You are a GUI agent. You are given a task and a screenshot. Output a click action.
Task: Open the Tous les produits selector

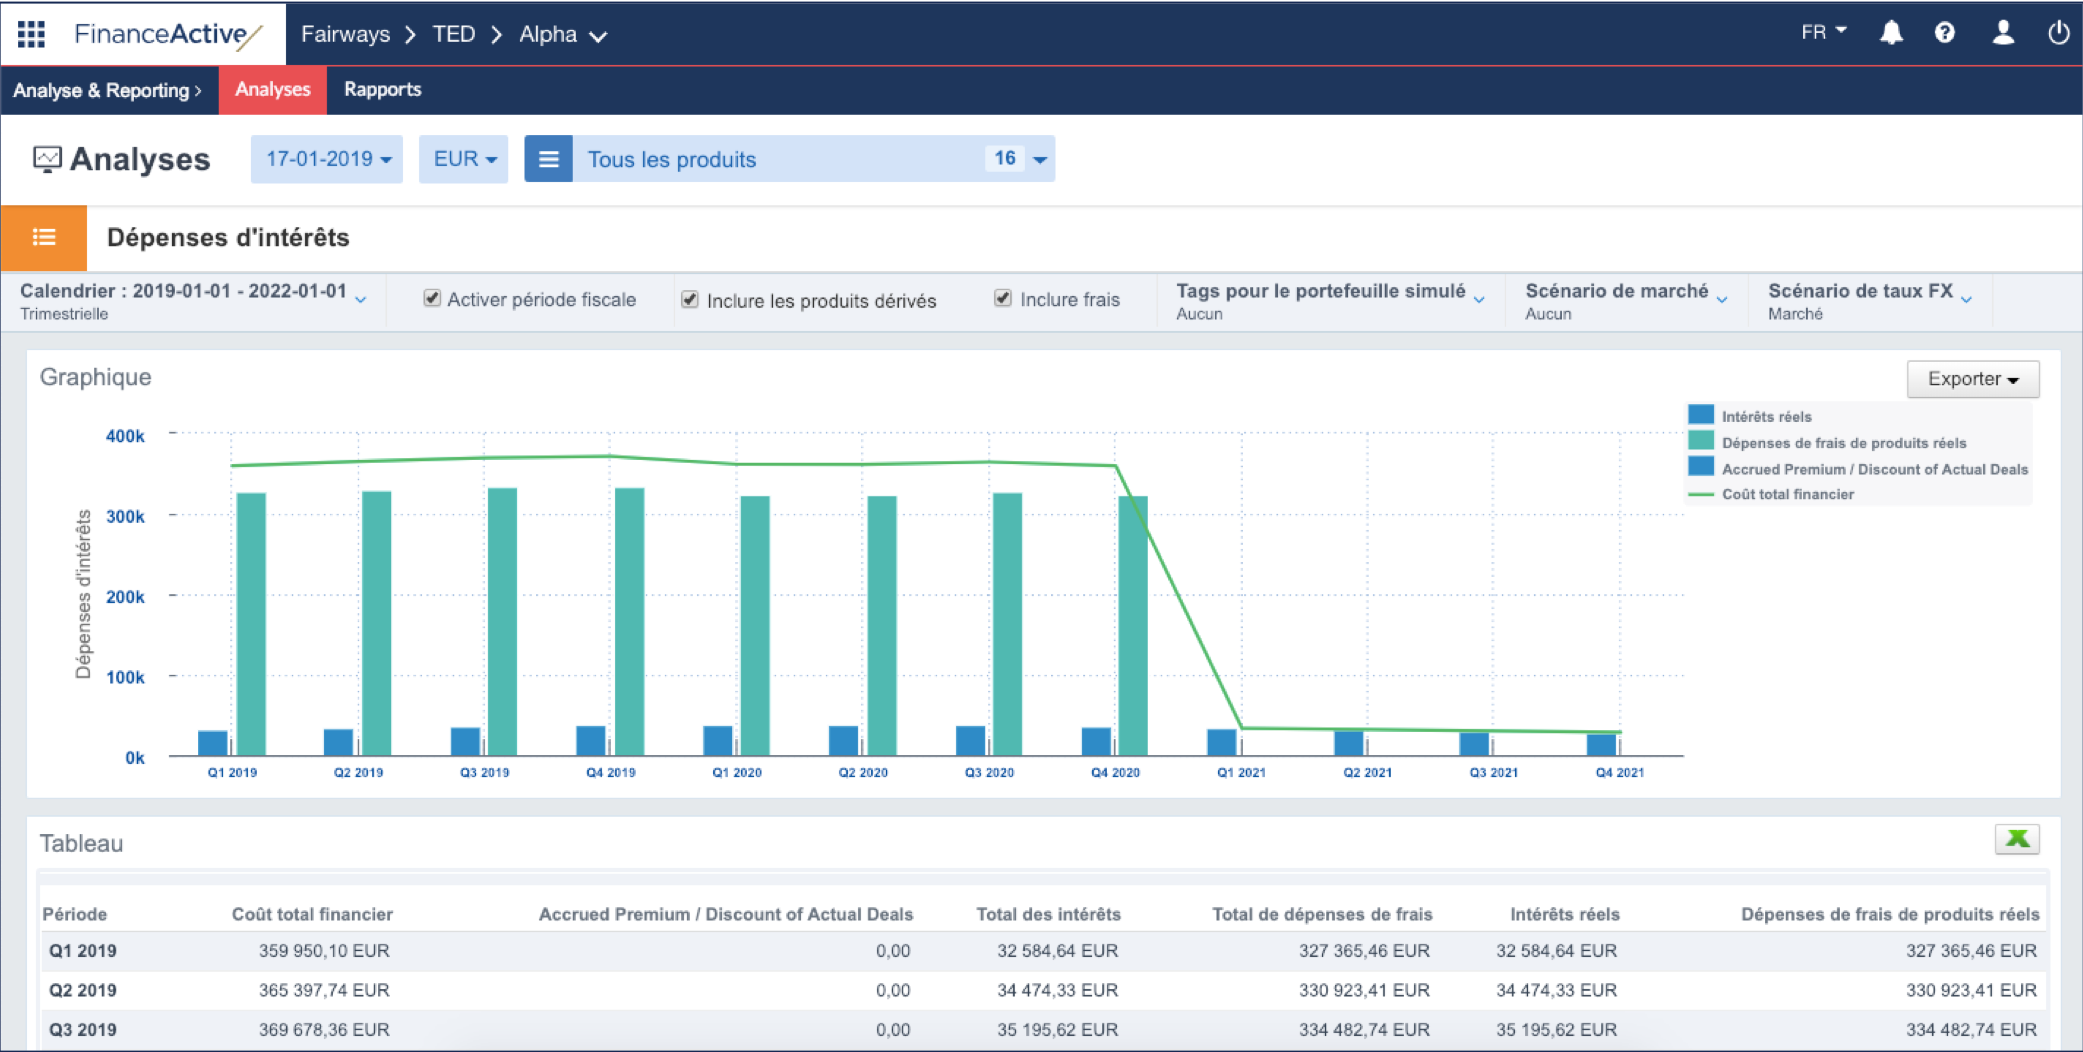coord(672,158)
